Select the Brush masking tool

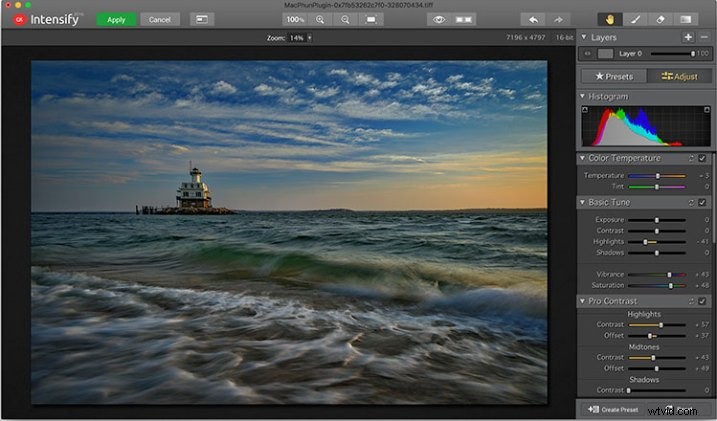tap(635, 20)
